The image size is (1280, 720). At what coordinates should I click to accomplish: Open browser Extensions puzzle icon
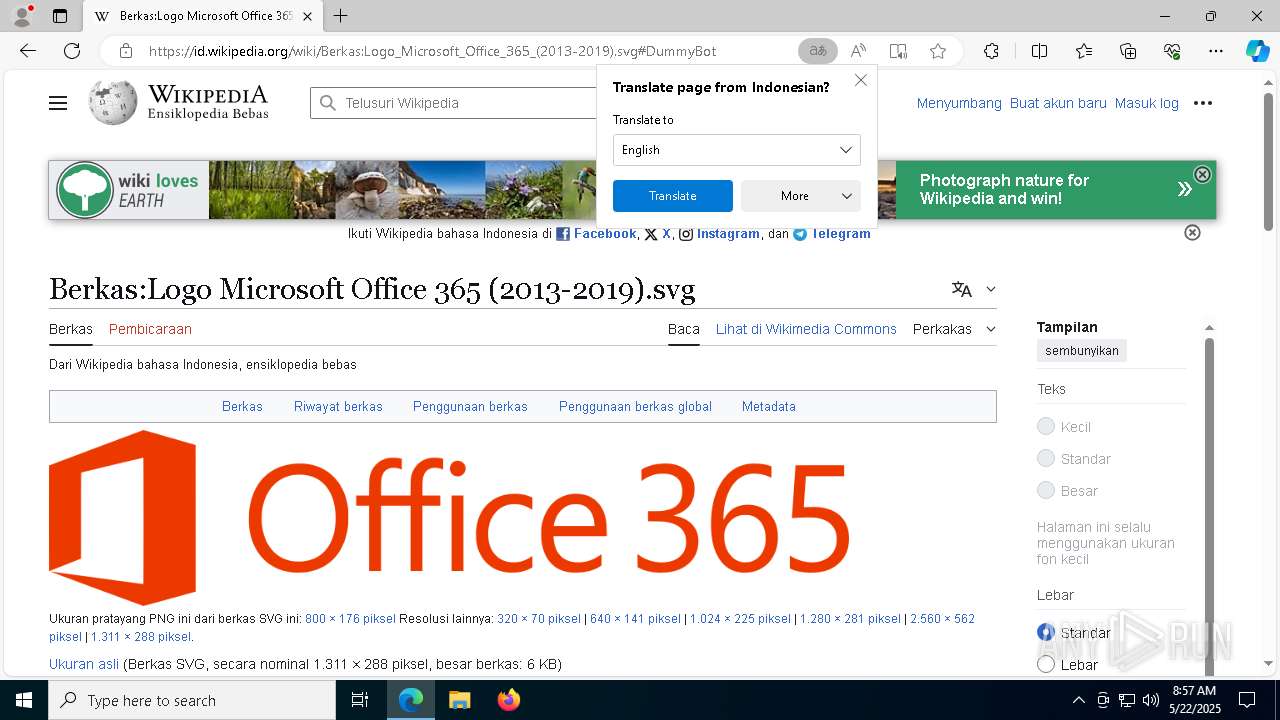(x=991, y=51)
